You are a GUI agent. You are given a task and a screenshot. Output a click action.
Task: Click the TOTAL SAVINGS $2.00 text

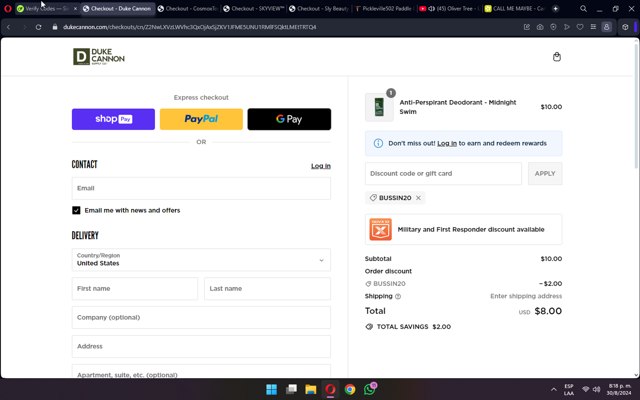click(x=413, y=327)
